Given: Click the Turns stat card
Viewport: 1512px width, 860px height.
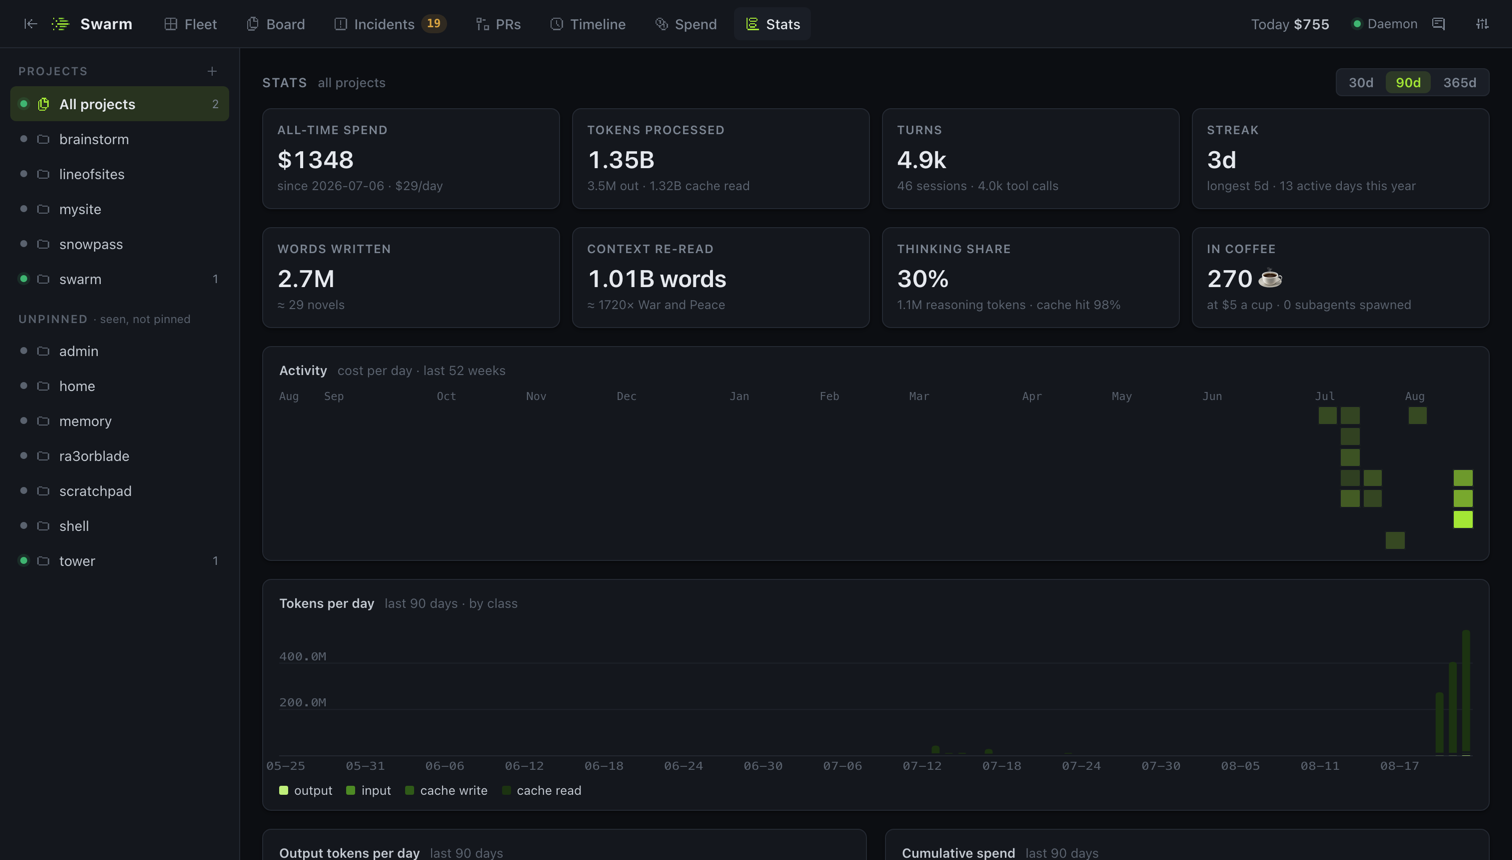Looking at the screenshot, I should 1030,159.
